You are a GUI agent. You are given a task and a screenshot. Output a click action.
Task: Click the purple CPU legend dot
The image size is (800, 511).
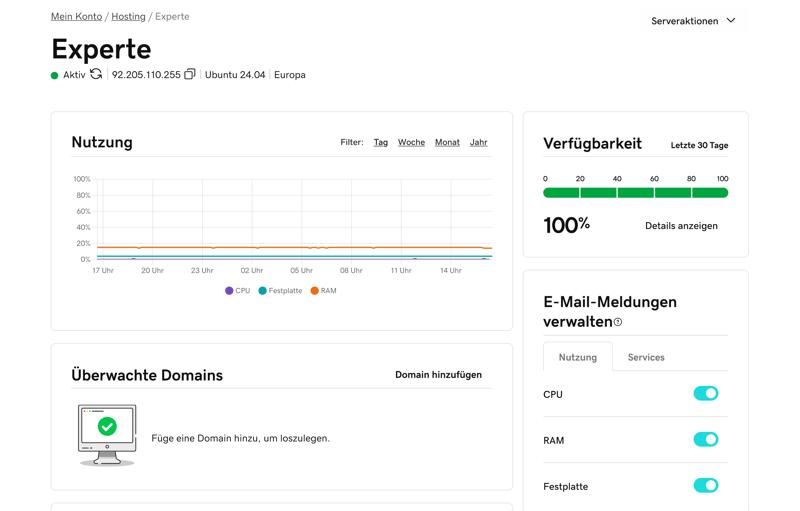click(x=229, y=291)
